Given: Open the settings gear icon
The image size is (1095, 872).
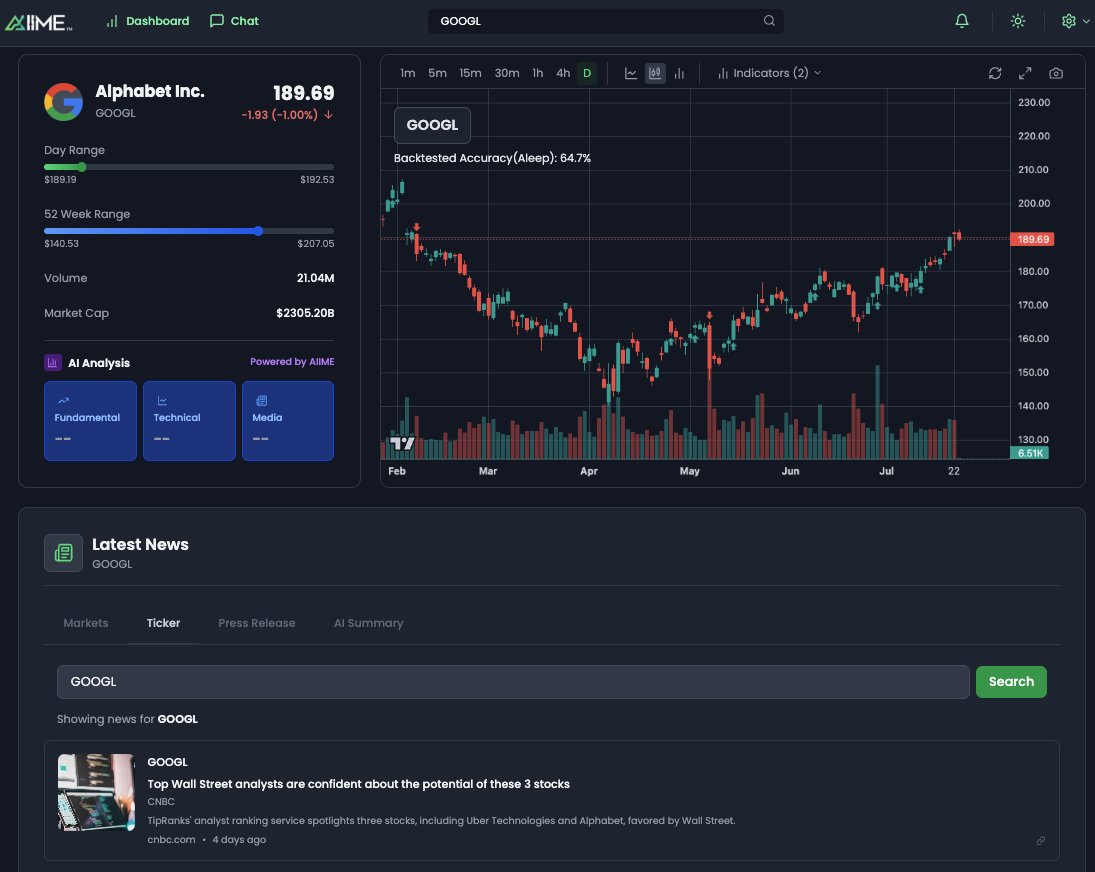Looking at the screenshot, I should 1068,21.
